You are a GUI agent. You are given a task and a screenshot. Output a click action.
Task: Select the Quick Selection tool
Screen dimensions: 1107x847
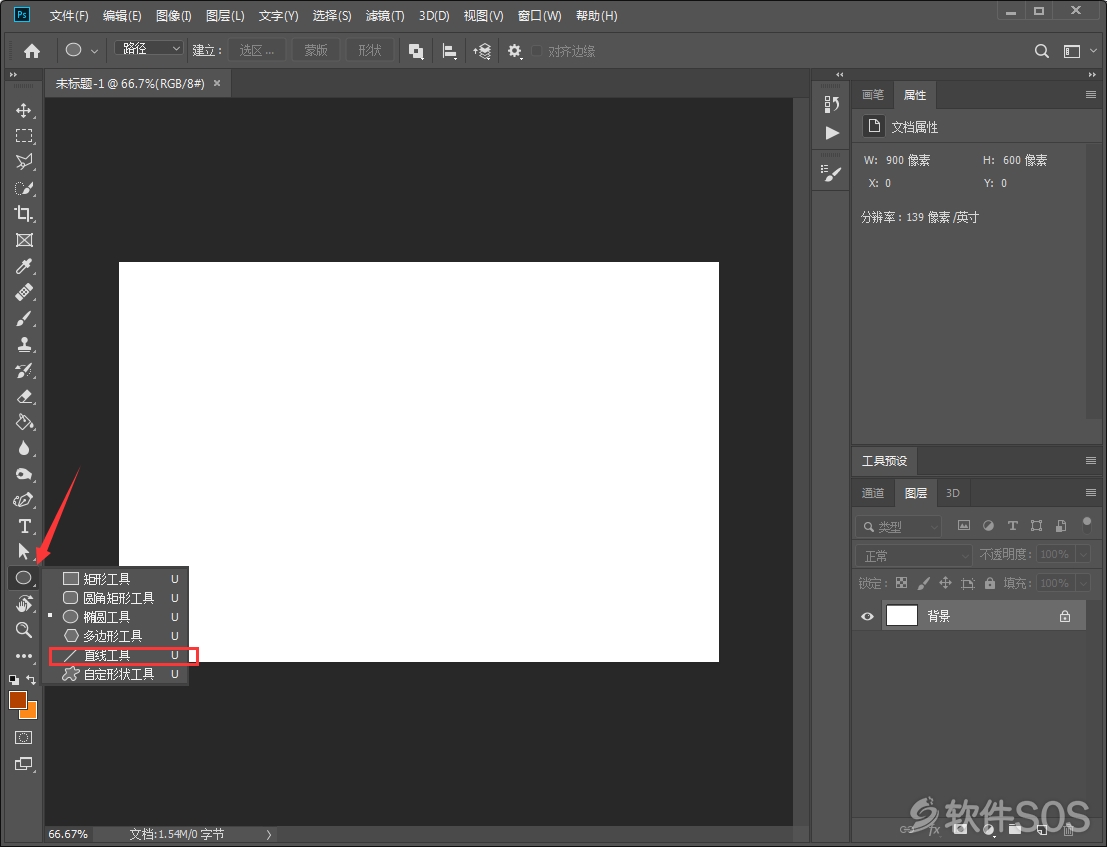(x=24, y=188)
